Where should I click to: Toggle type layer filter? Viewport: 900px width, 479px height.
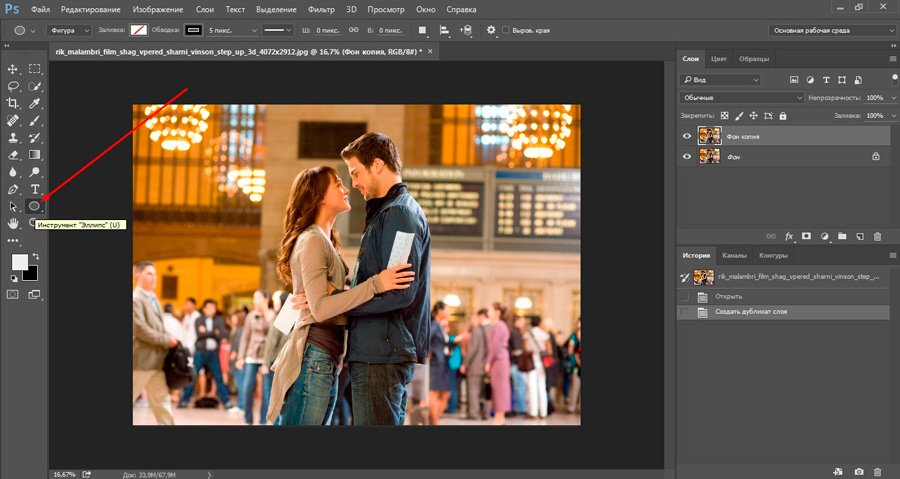(826, 80)
